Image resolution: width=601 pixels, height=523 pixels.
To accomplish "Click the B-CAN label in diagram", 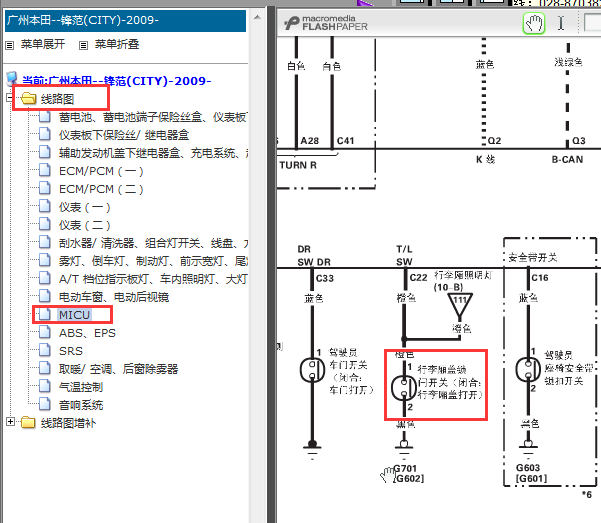I will 567,159.
